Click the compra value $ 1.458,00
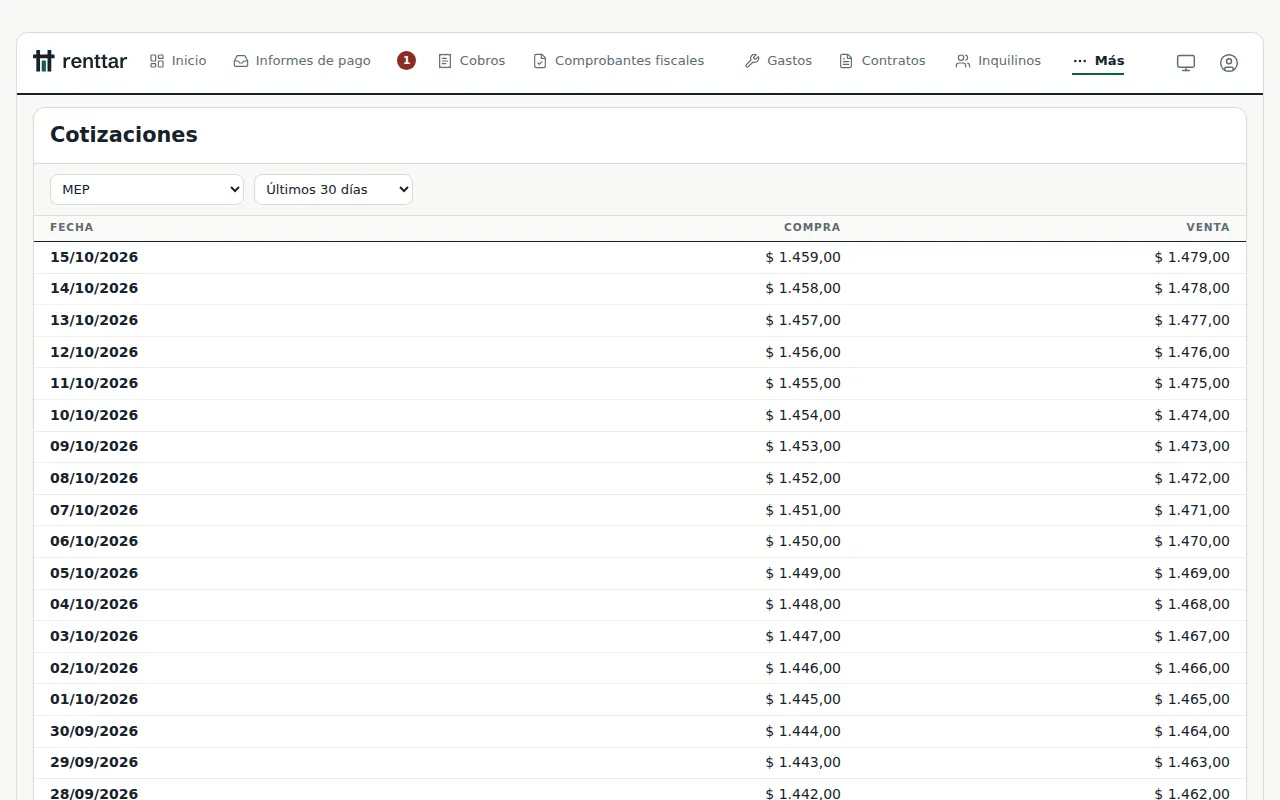The image size is (1280, 800). pyautogui.click(x=803, y=288)
